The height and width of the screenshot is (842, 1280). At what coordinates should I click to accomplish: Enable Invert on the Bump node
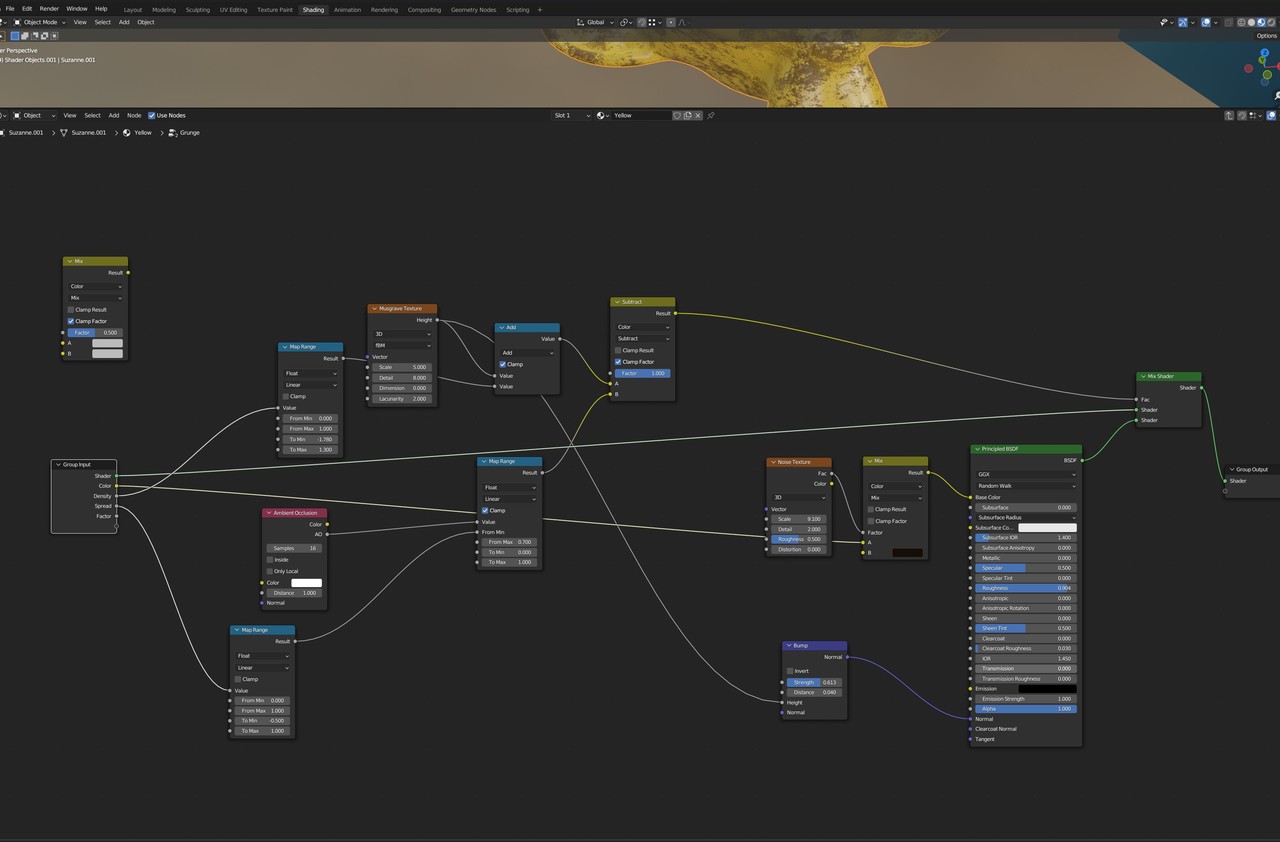tap(791, 672)
